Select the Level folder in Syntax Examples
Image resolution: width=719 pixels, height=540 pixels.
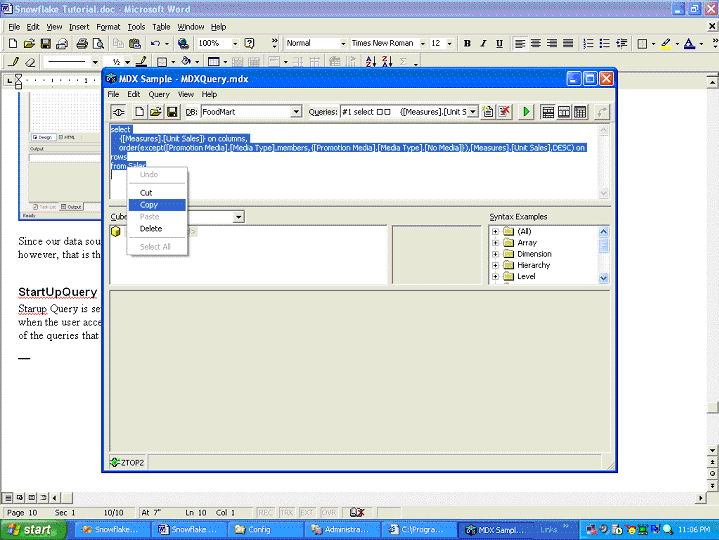526,276
